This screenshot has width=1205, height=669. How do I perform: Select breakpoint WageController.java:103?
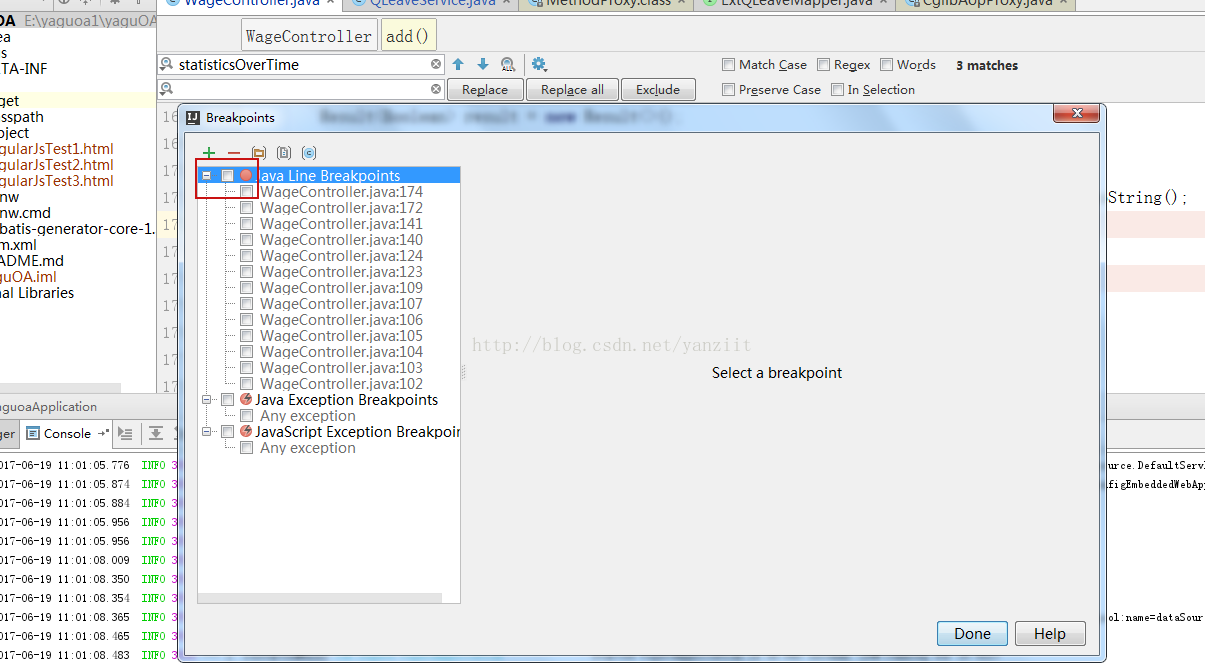(x=341, y=368)
